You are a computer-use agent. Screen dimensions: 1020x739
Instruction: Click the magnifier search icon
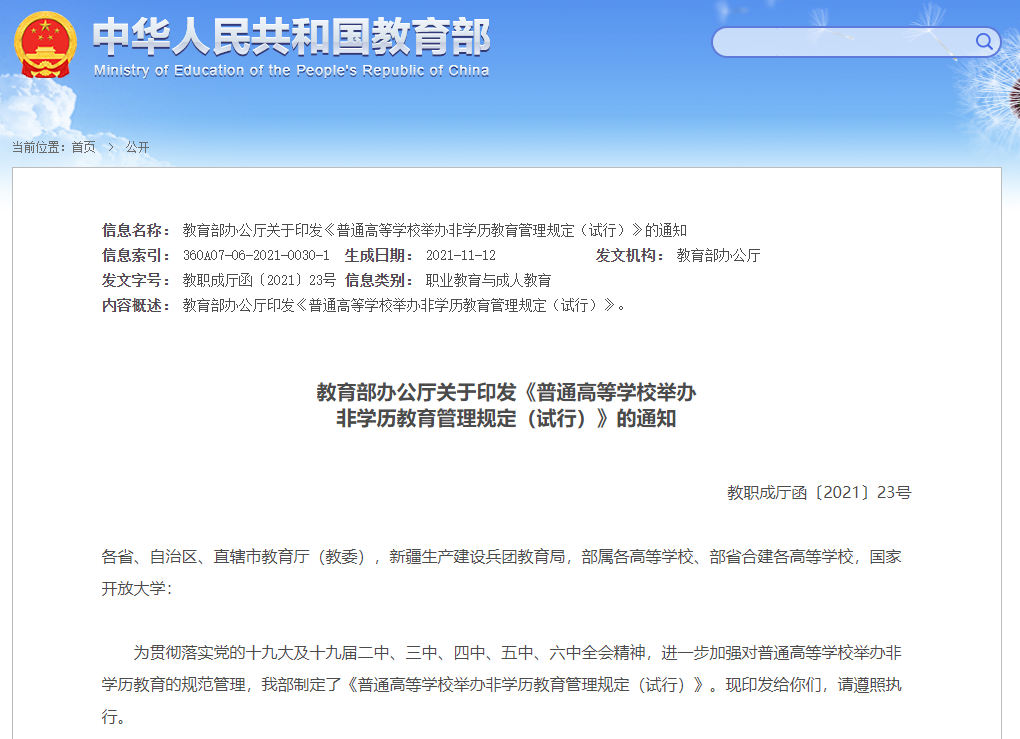pyautogui.click(x=984, y=42)
